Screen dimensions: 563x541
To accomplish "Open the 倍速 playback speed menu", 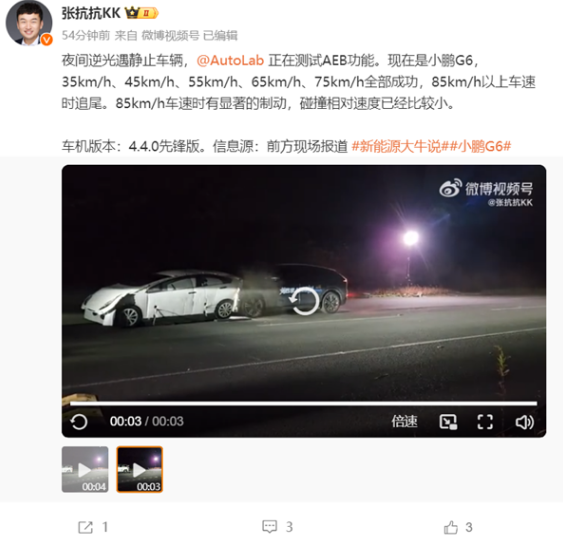I will [x=404, y=421].
